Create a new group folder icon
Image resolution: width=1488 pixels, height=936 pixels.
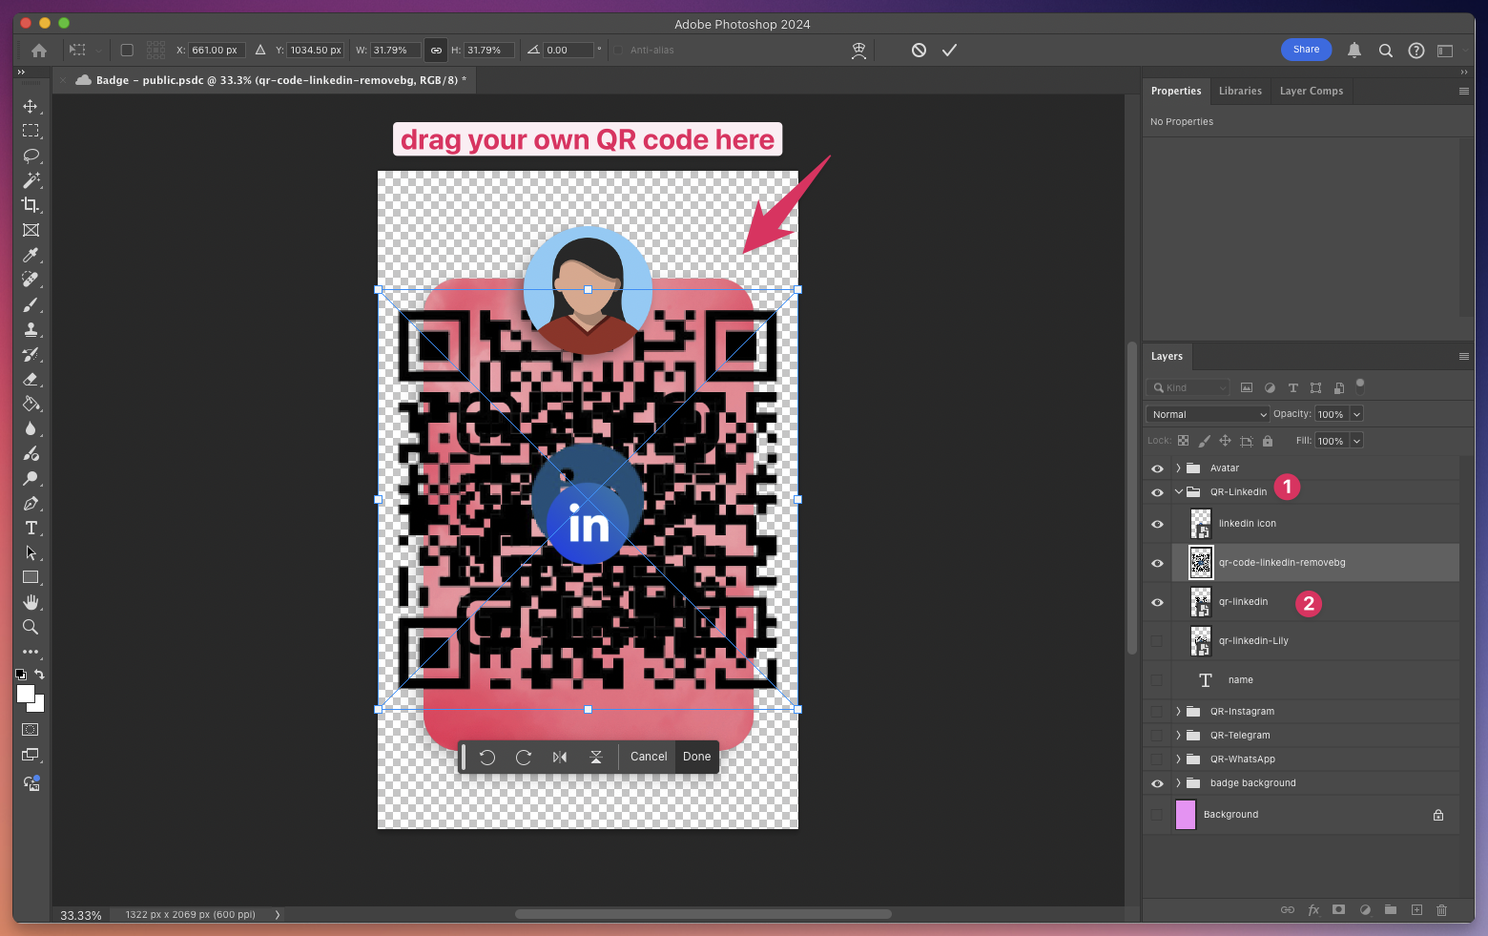(1390, 910)
